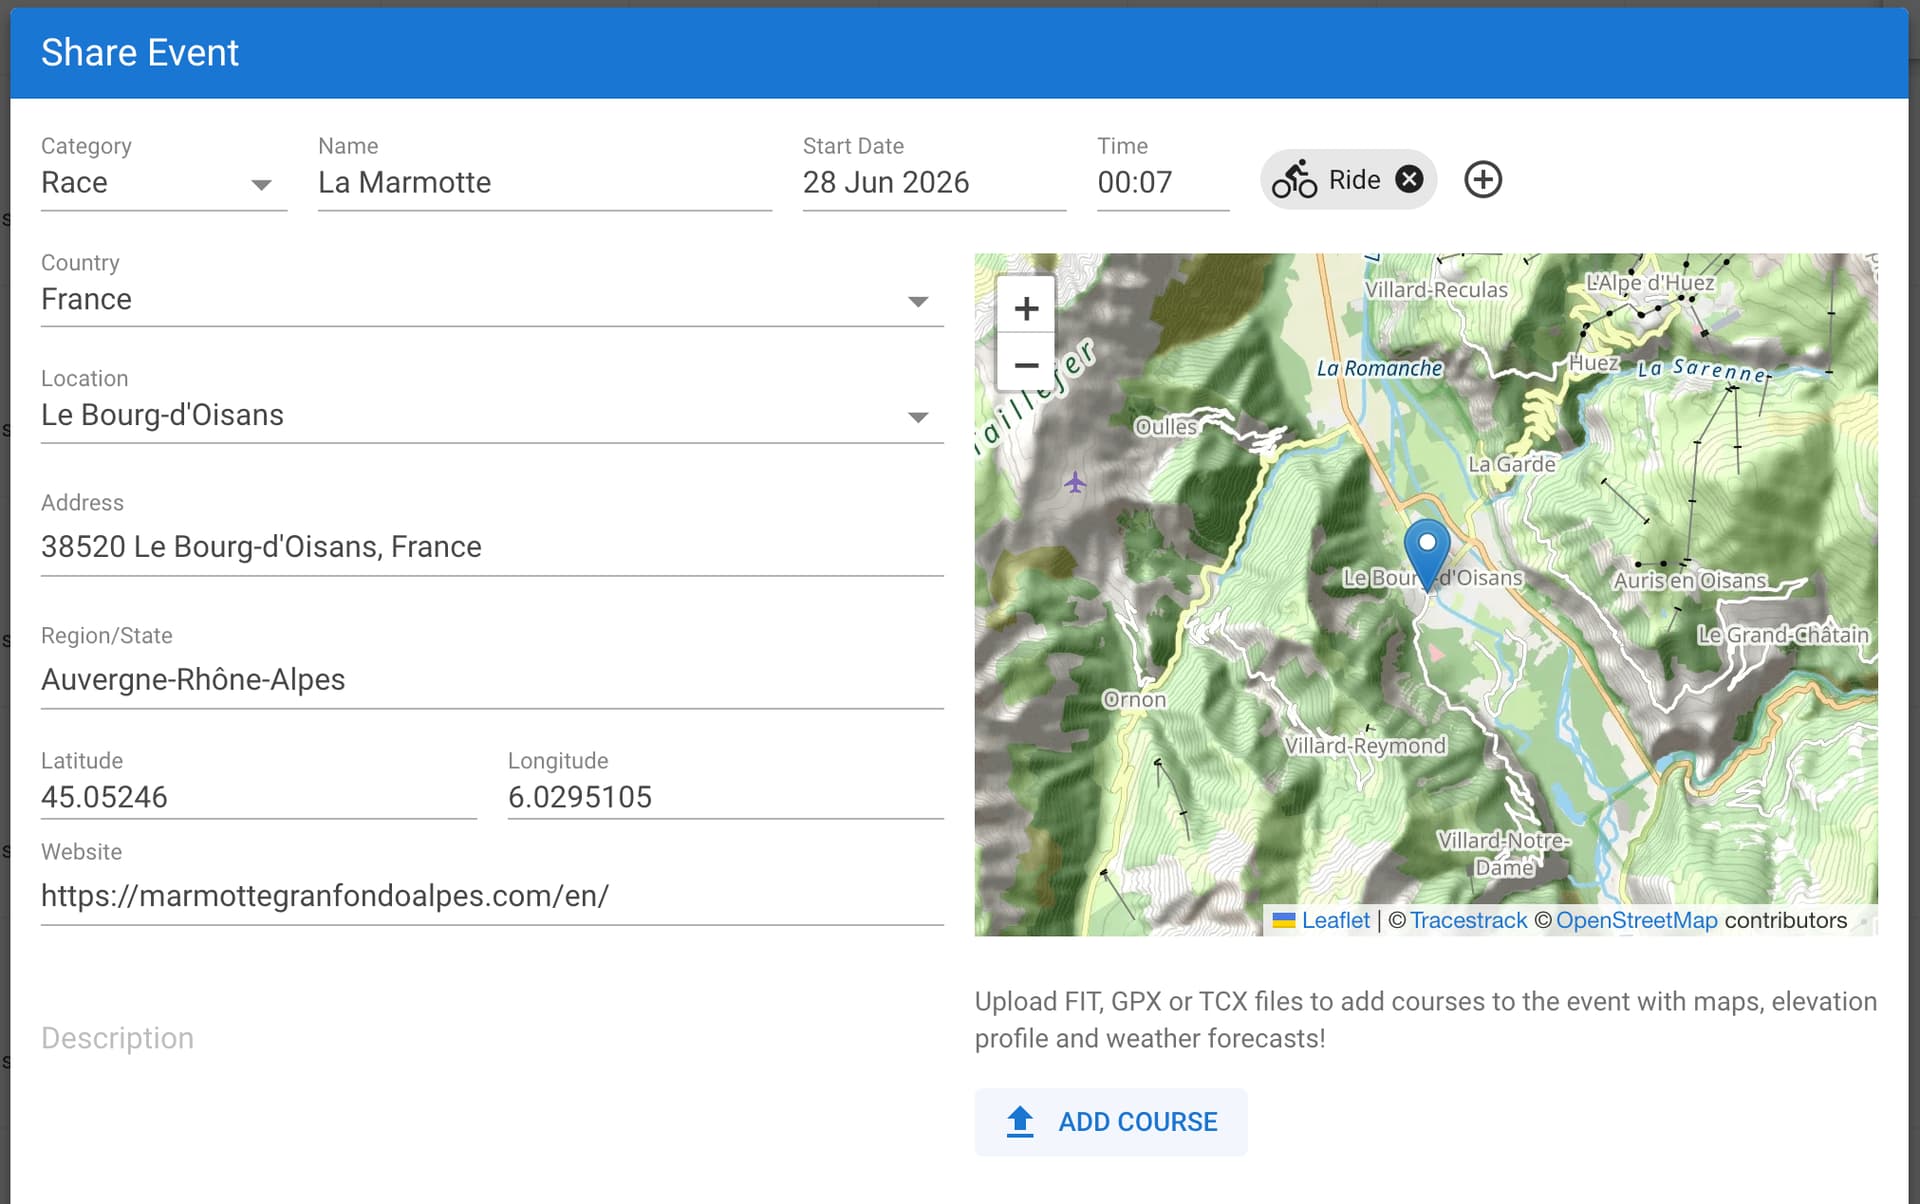Open the Leaflet attribution link

(x=1334, y=920)
